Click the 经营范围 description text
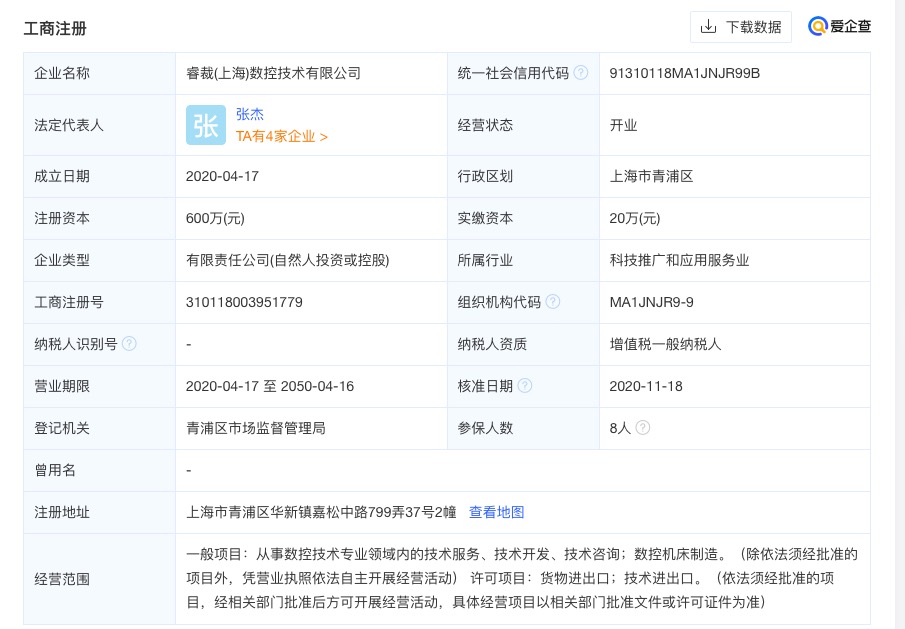The width and height of the screenshot is (905, 629). click(522, 578)
